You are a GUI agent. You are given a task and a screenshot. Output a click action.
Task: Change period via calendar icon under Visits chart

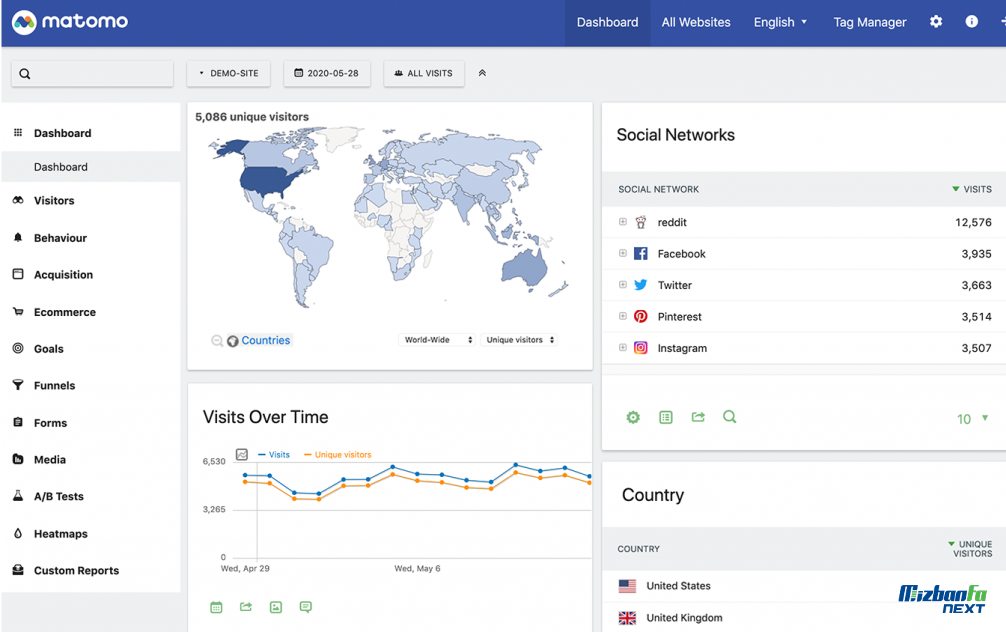216,607
